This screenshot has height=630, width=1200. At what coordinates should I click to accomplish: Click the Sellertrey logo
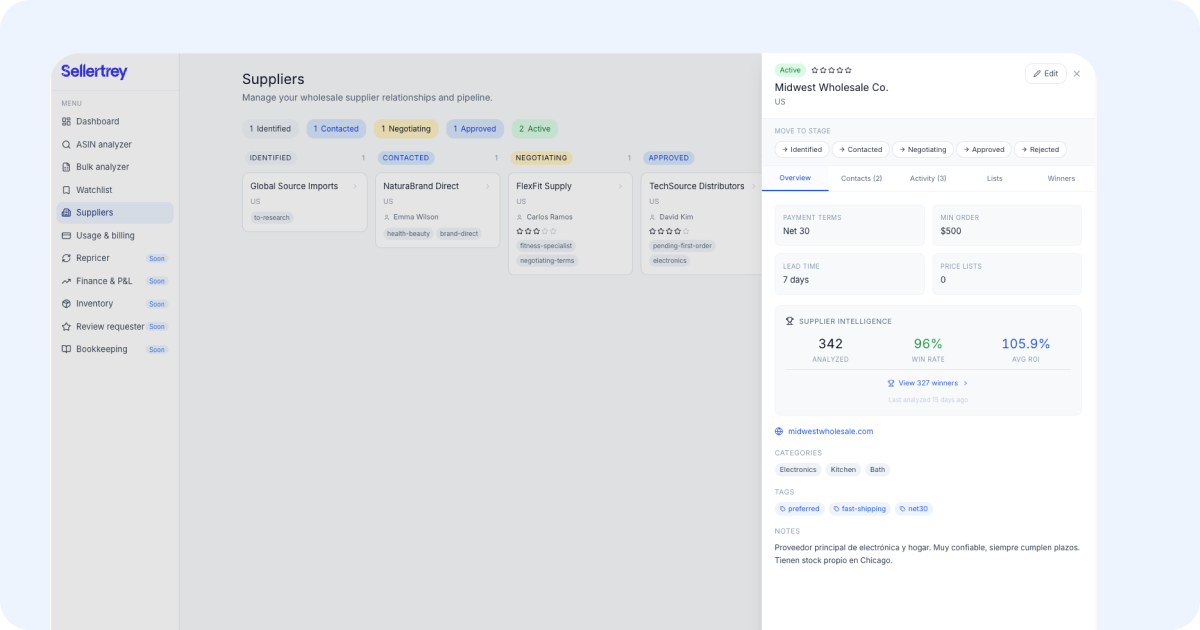94,72
